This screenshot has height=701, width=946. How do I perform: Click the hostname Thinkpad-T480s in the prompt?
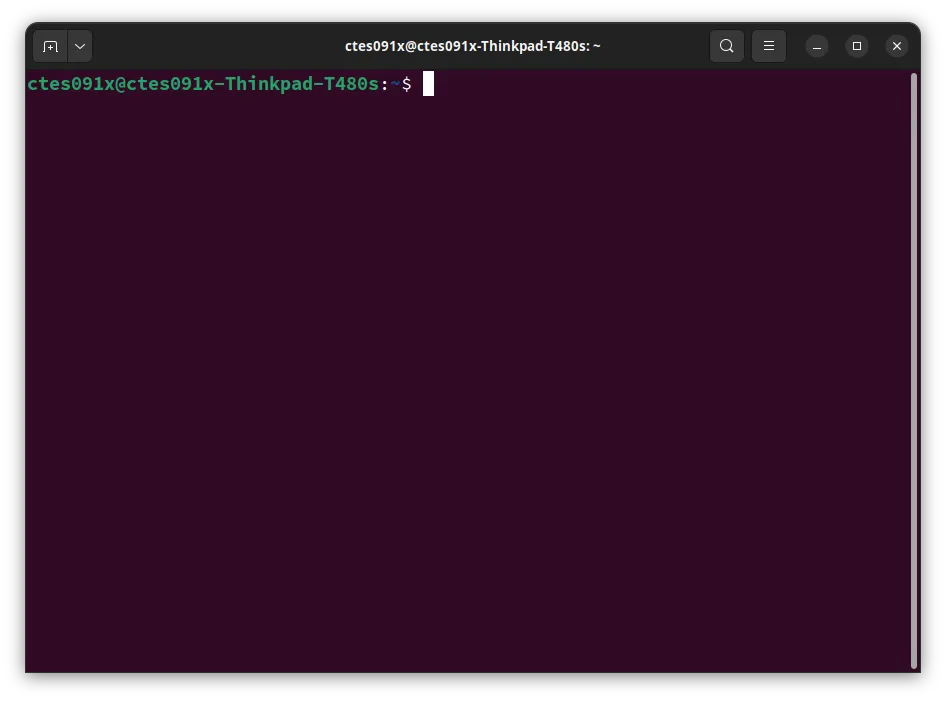302,84
